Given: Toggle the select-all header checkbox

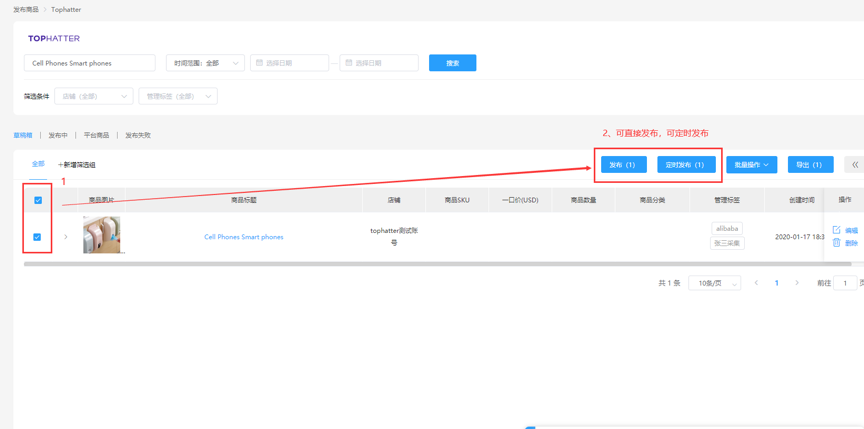Looking at the screenshot, I should 38,200.
